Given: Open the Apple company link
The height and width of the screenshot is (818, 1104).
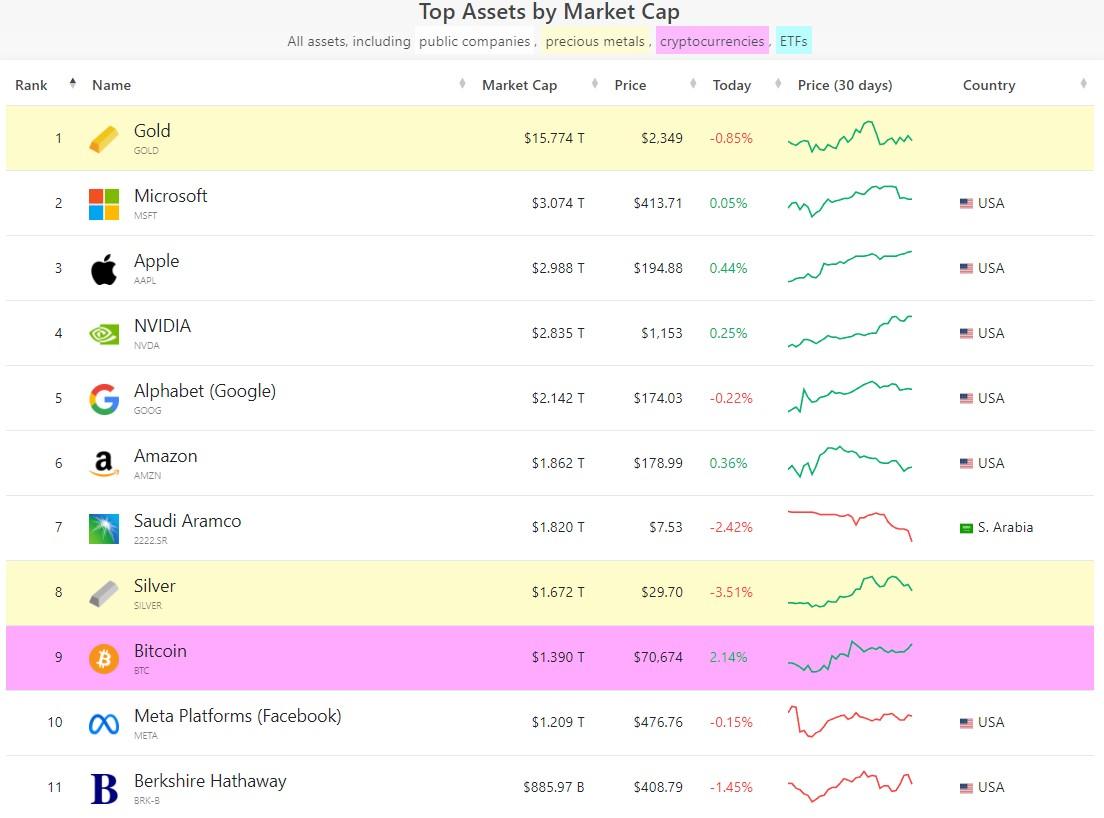Looking at the screenshot, I should [x=156, y=261].
